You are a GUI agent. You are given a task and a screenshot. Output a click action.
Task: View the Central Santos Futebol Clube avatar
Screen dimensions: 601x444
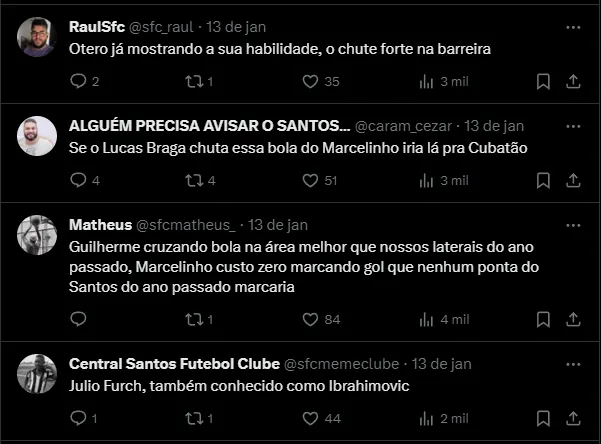point(38,373)
